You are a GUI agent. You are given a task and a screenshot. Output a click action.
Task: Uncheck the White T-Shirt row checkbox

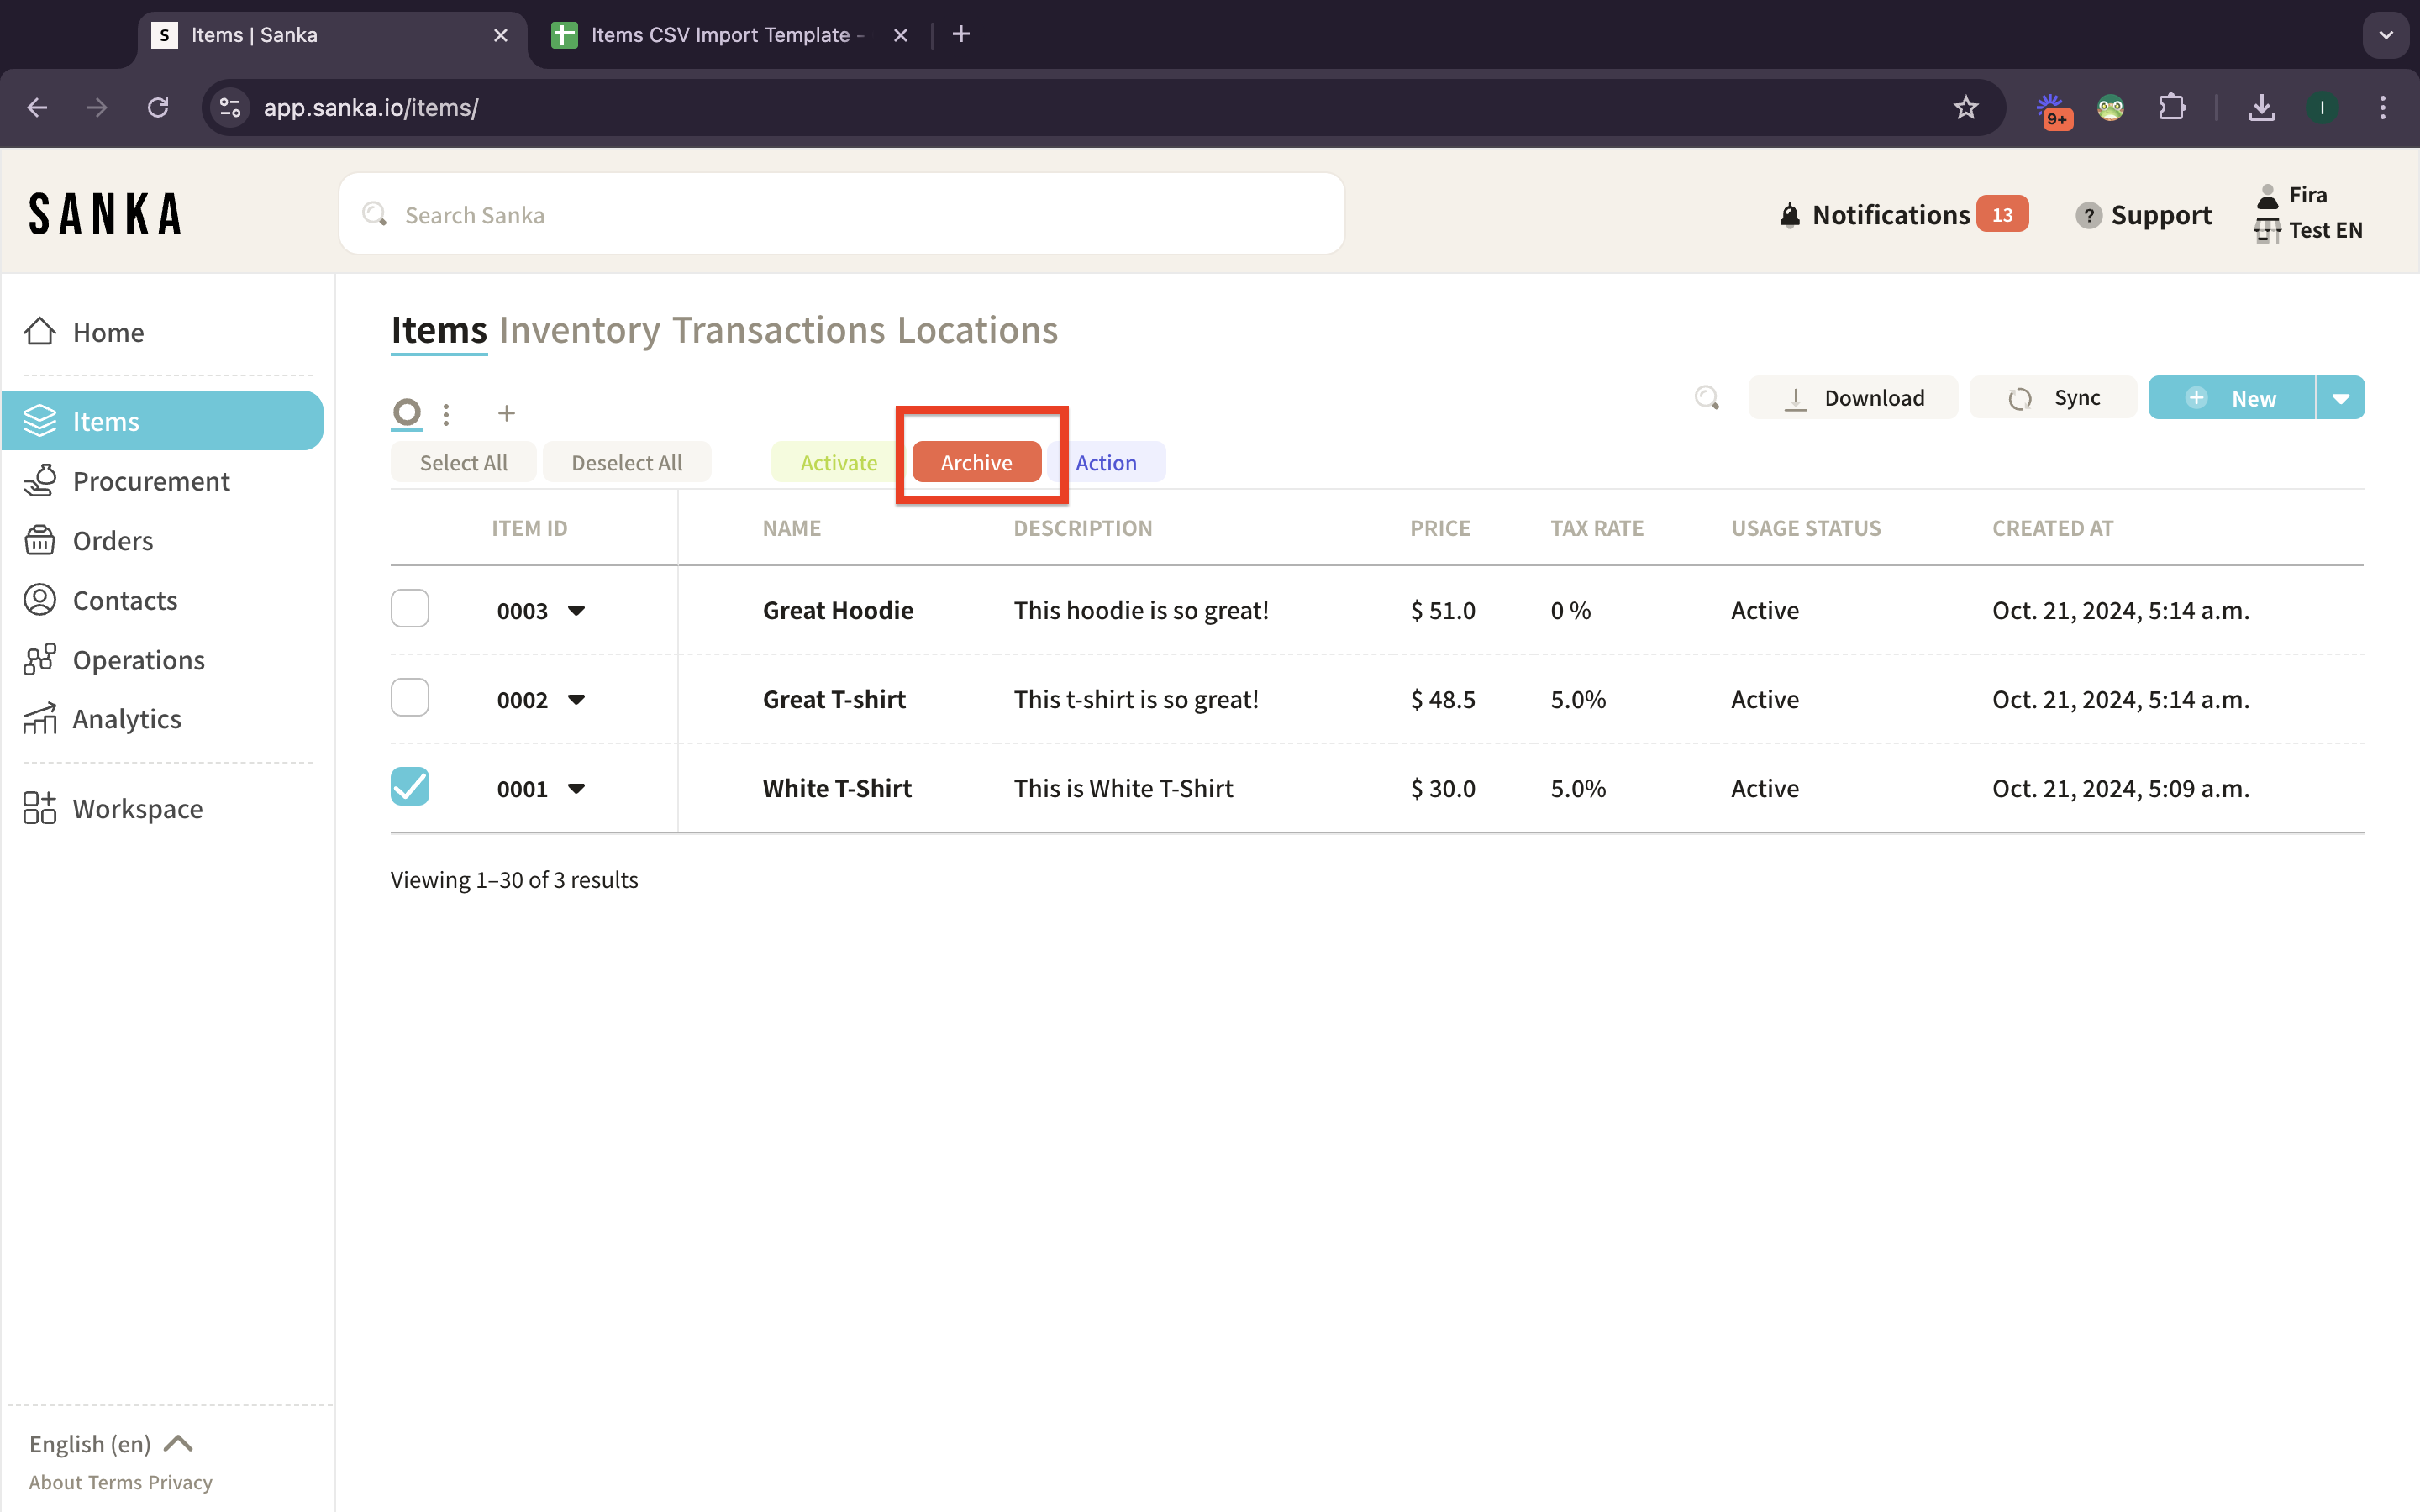click(x=410, y=786)
